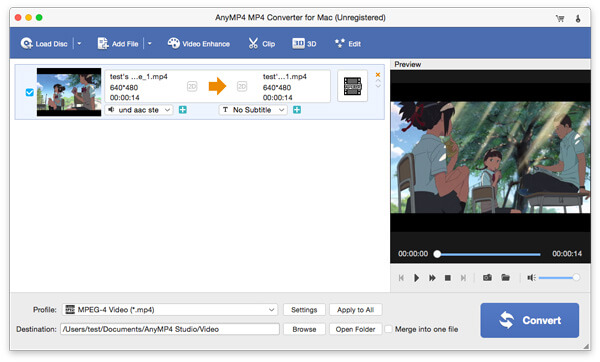Viewport: 600px width, 362px height.
Task: Click the source file name test's ...e_1.mp4
Action: [x=139, y=77]
